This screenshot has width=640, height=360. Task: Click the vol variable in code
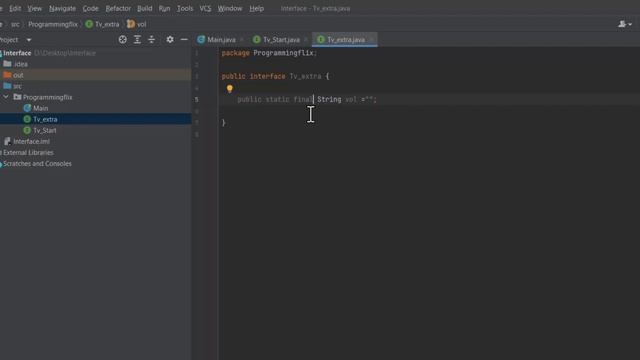click(351, 100)
